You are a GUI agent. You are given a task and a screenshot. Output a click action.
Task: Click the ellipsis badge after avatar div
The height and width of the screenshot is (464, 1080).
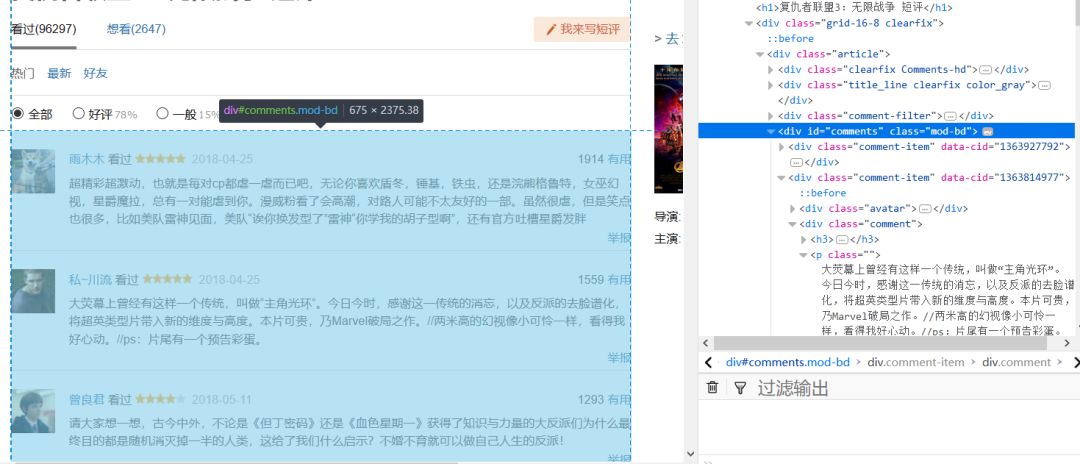click(925, 209)
